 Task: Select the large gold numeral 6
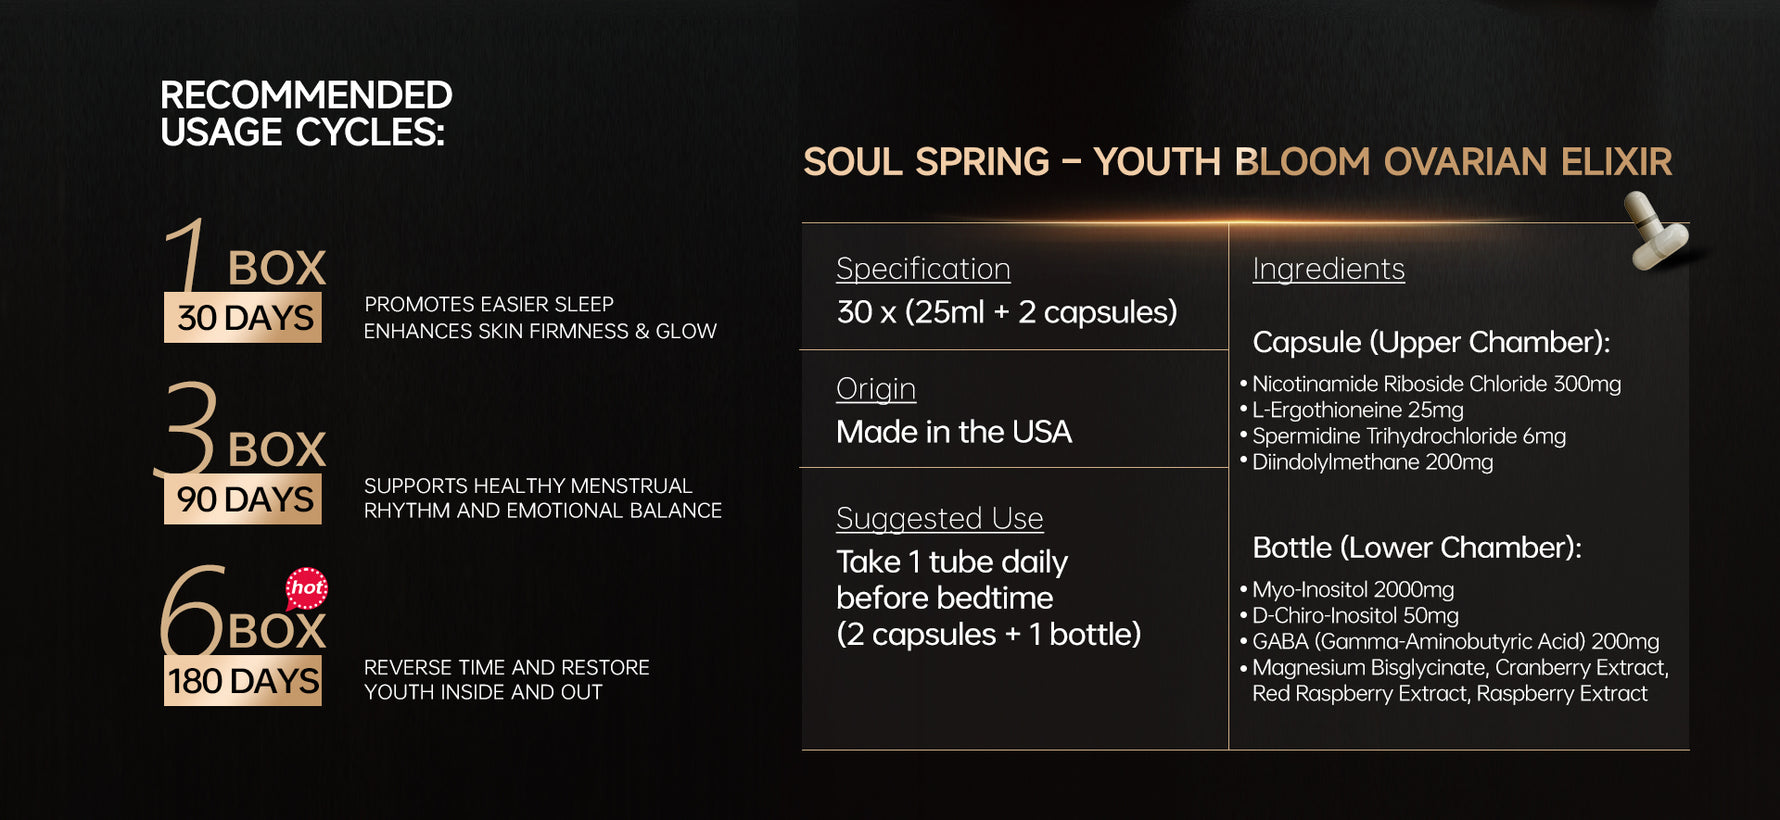coord(192,611)
